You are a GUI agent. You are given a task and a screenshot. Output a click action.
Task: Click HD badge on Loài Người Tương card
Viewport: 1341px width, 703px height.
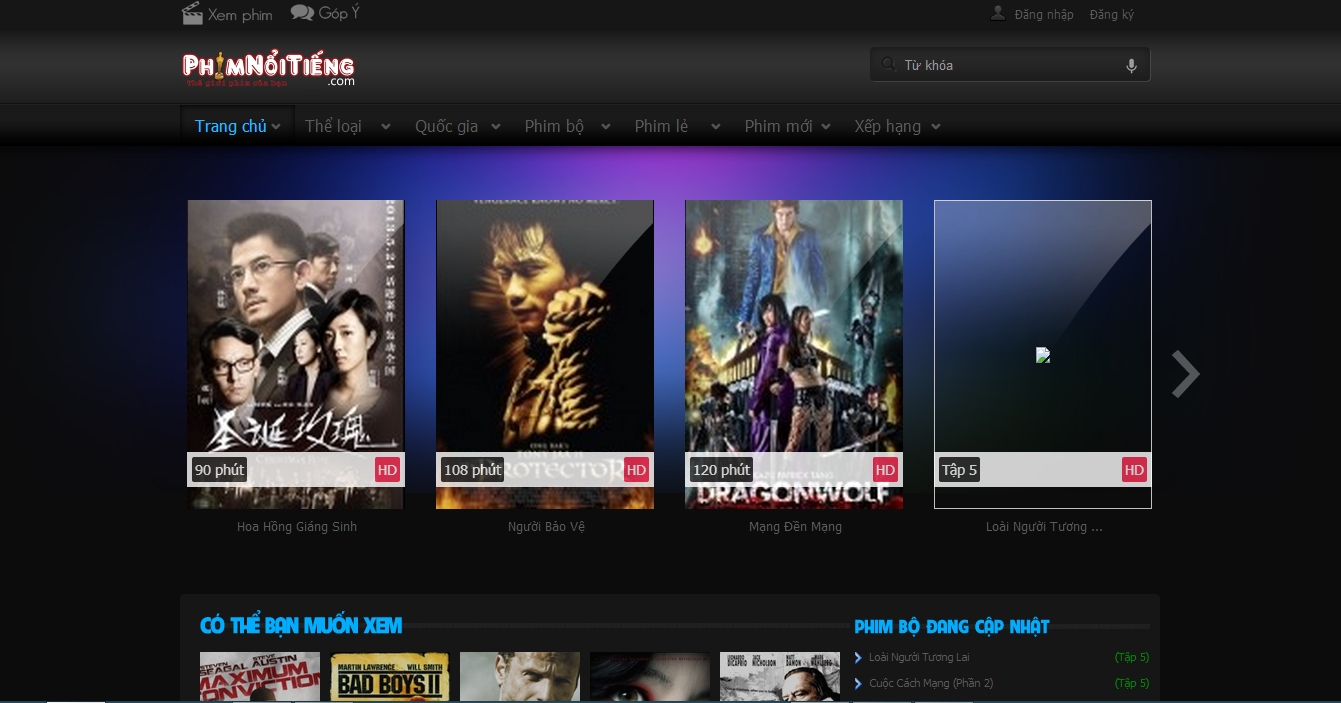pyautogui.click(x=1134, y=470)
